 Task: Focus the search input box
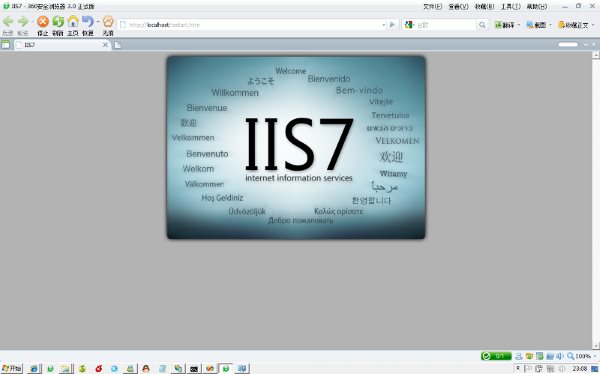(446, 24)
